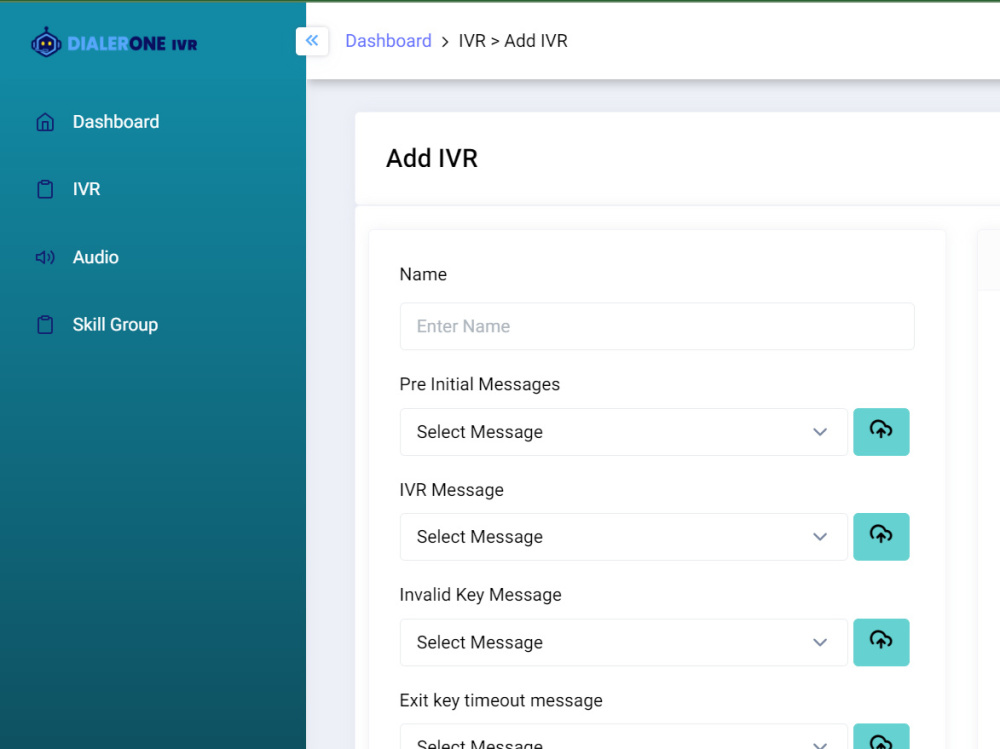The height and width of the screenshot is (749, 1000).
Task: Follow the Dashboard breadcrumb link
Action: (x=388, y=41)
